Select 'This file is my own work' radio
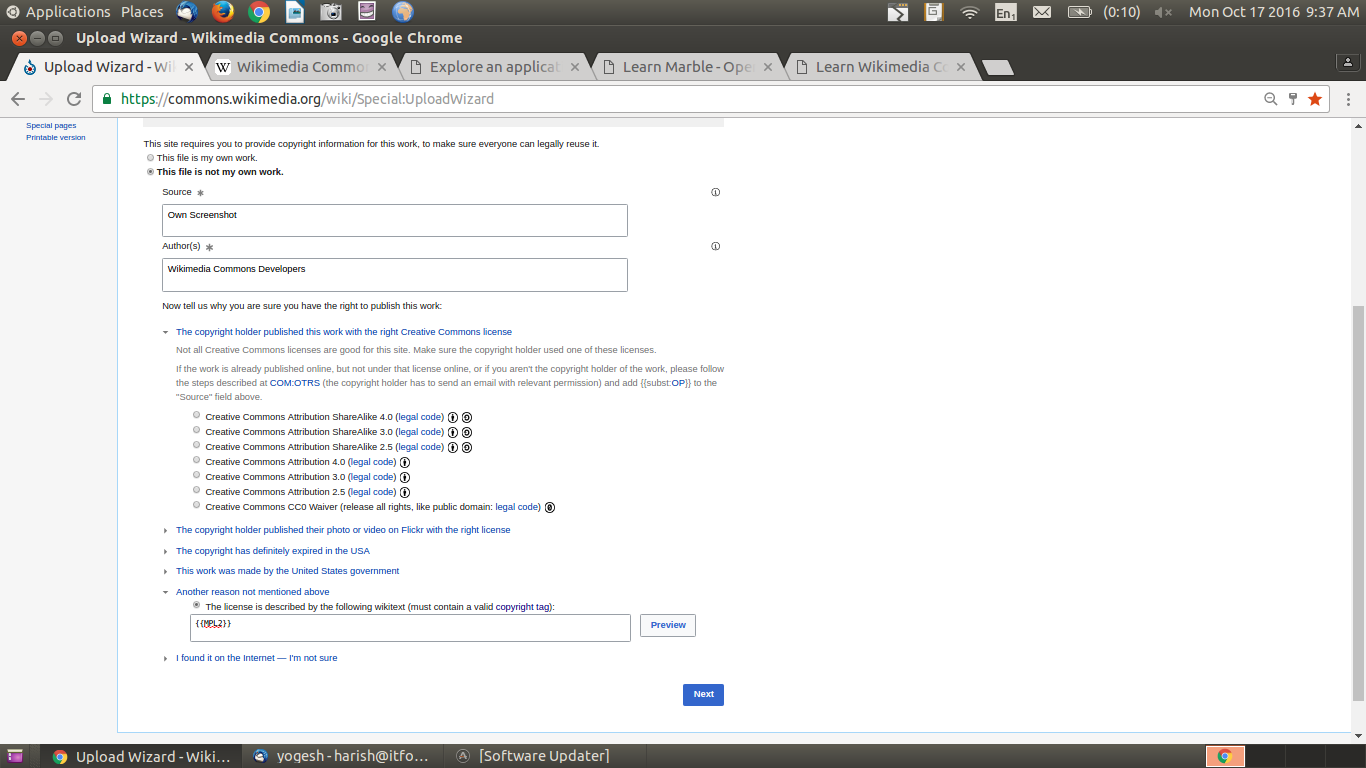Screen dimensions: 1366x768 point(150,158)
